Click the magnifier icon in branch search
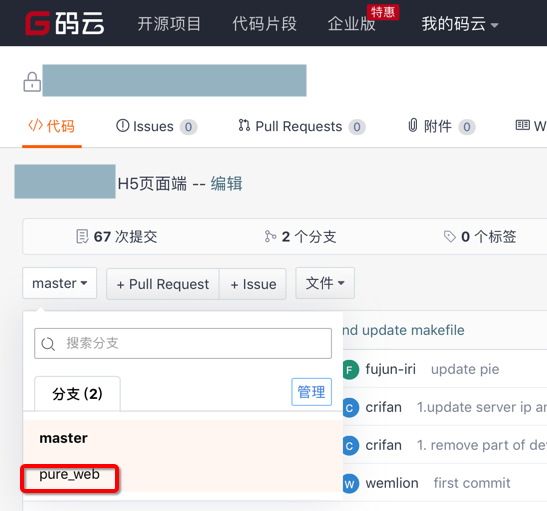Screen dimensions: 547x511 [x=48, y=344]
